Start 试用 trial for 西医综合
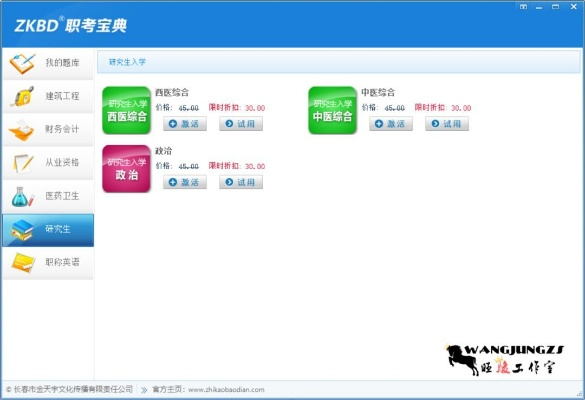585x400 pixels. click(241, 124)
